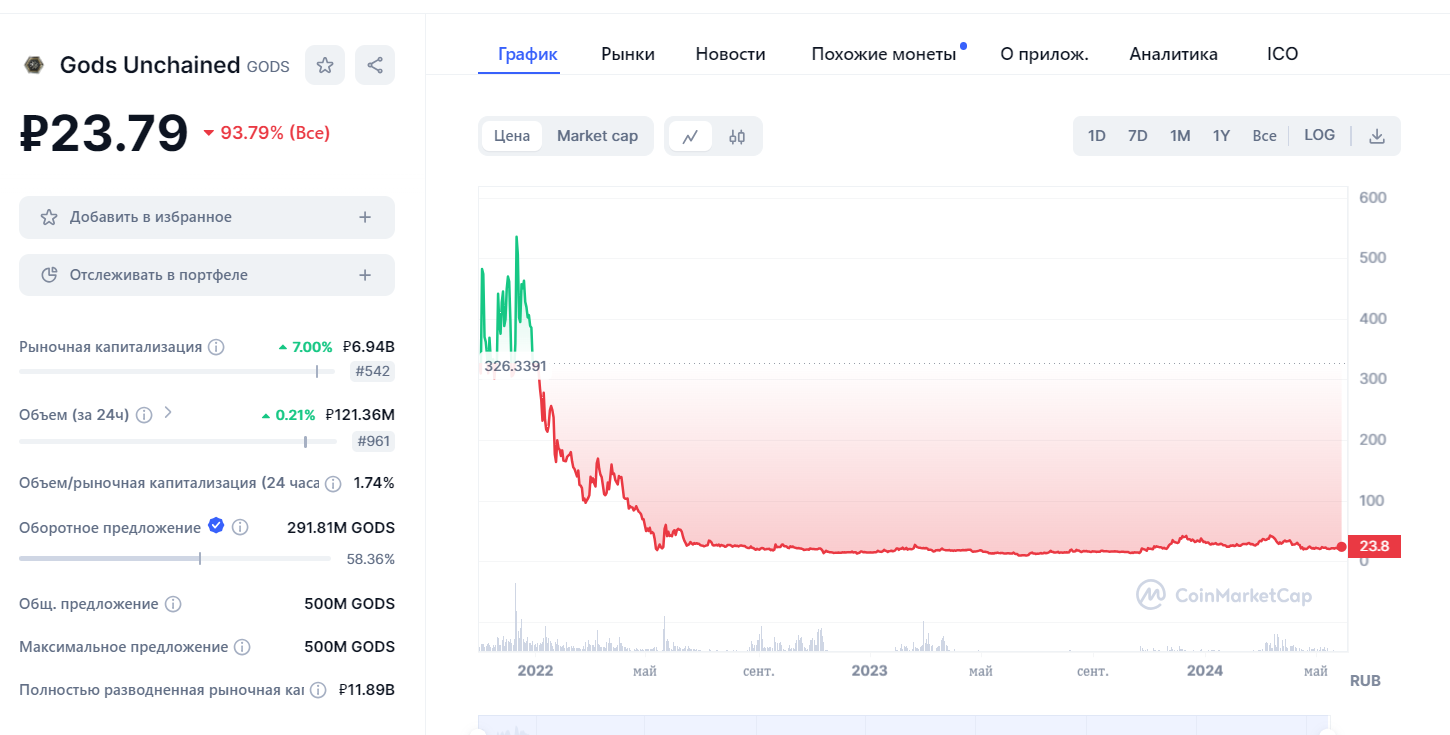The image size is (1450, 735).
Task: Set chart range to 7D
Action: click(x=1138, y=136)
